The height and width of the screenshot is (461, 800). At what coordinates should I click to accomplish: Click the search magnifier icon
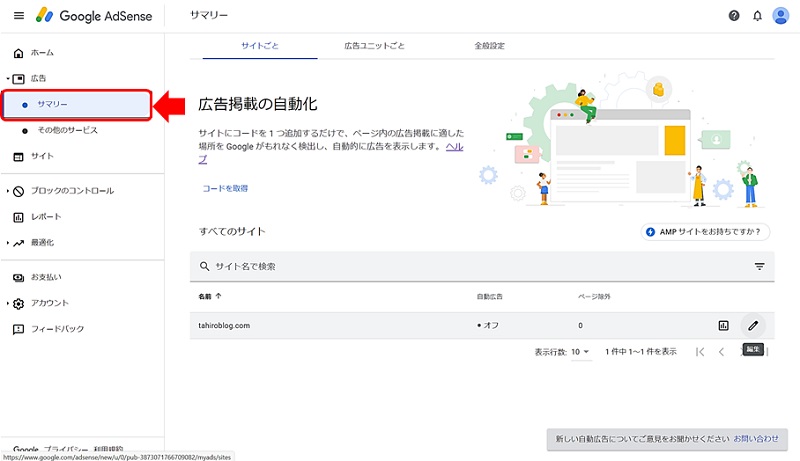205,266
